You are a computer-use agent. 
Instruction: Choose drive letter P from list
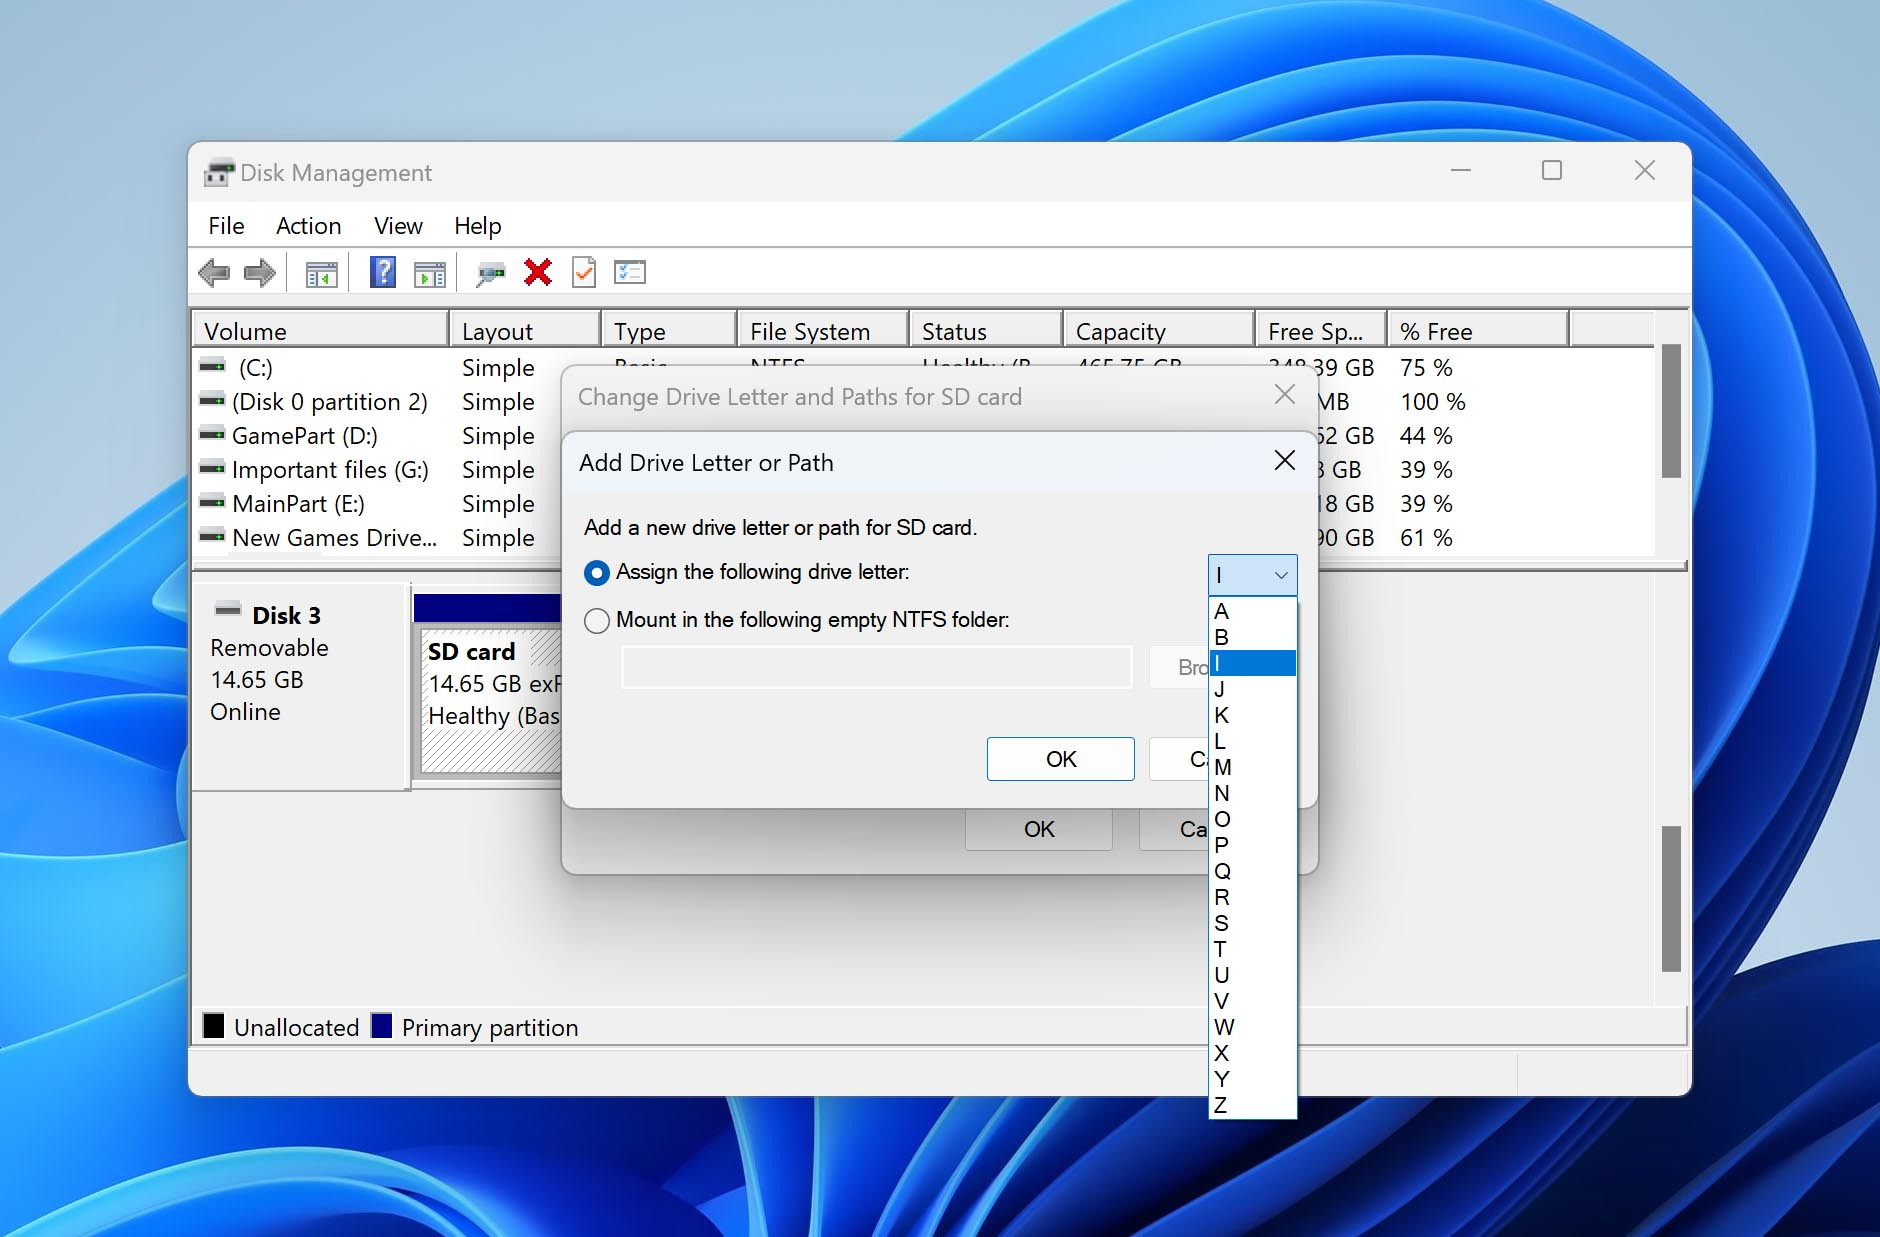pos(1252,845)
